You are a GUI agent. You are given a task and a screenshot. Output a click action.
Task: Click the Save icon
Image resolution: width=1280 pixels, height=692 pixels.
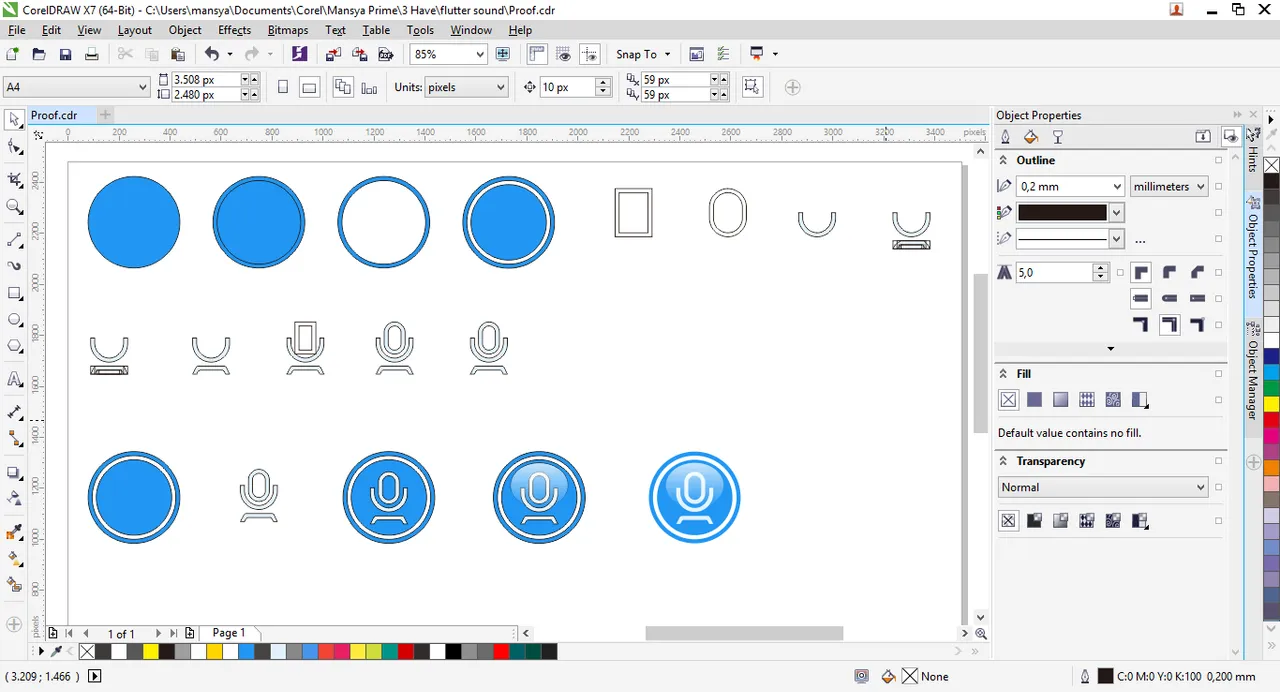click(65, 54)
